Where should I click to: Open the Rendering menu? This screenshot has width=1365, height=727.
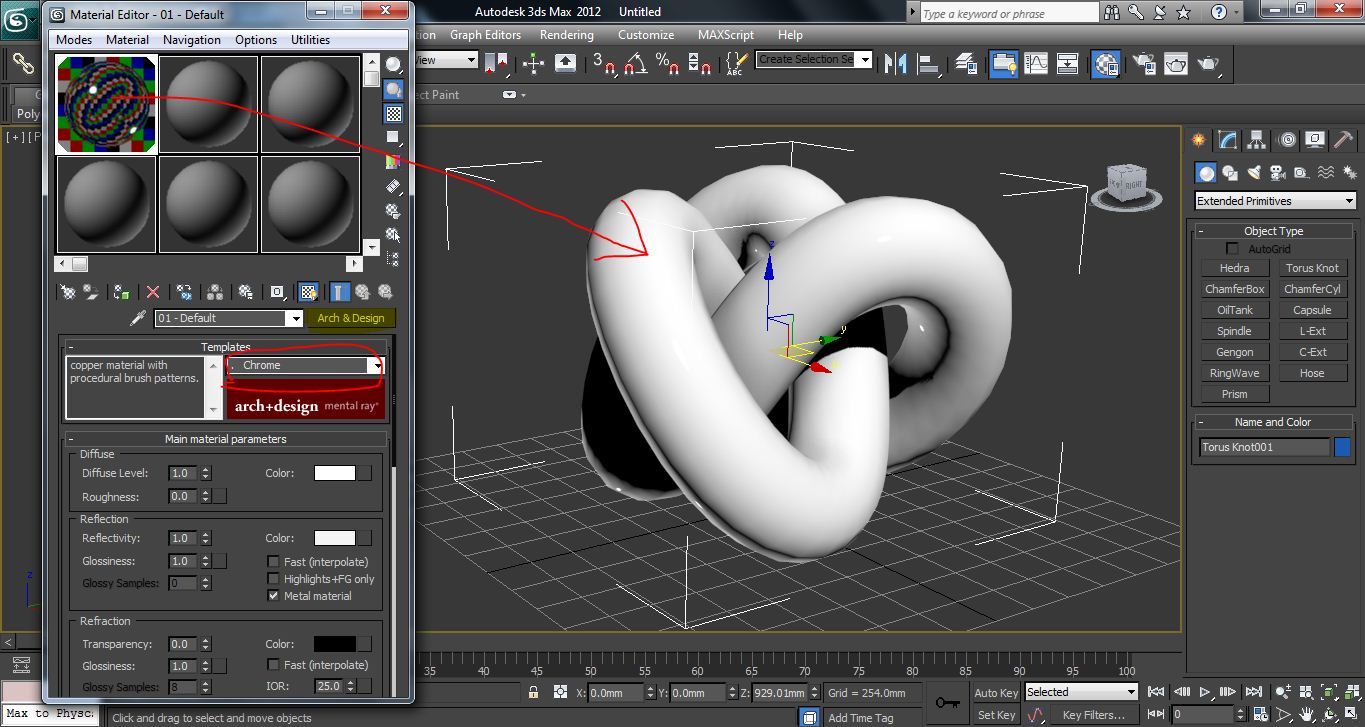(x=566, y=34)
